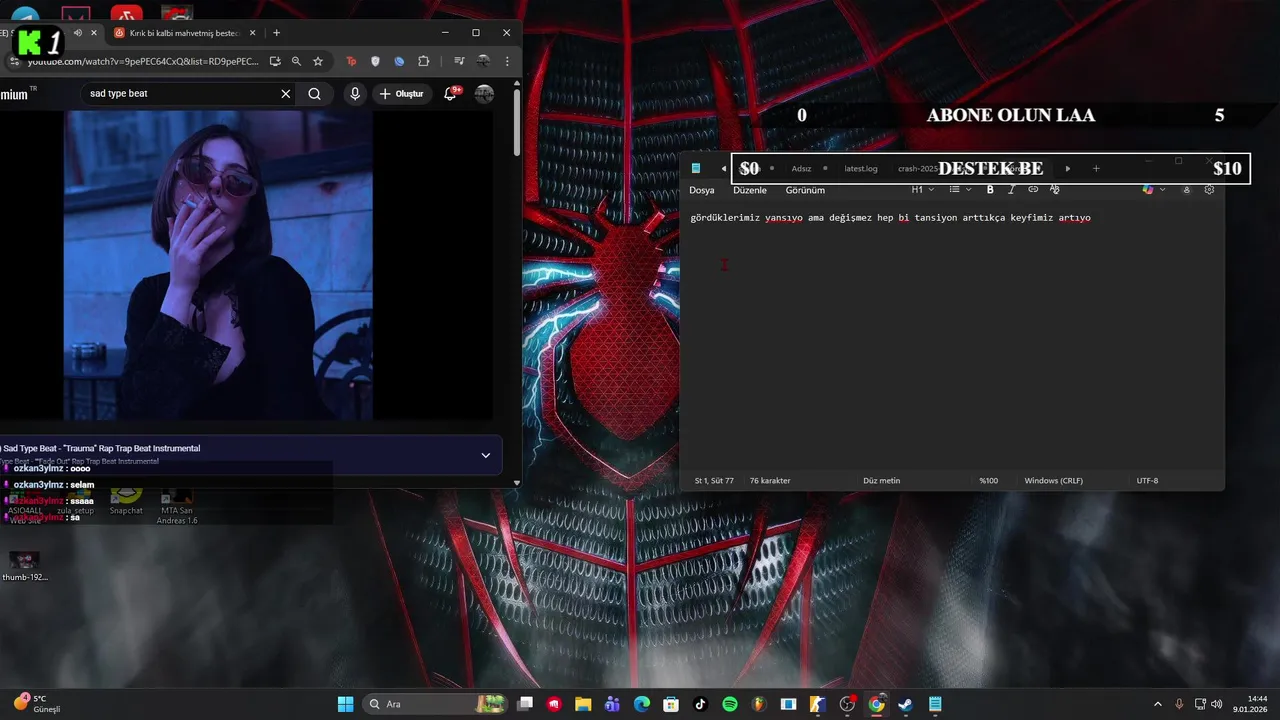Open the list style dropdown in Notepad
This screenshot has width=1280, height=720.
coord(960,189)
